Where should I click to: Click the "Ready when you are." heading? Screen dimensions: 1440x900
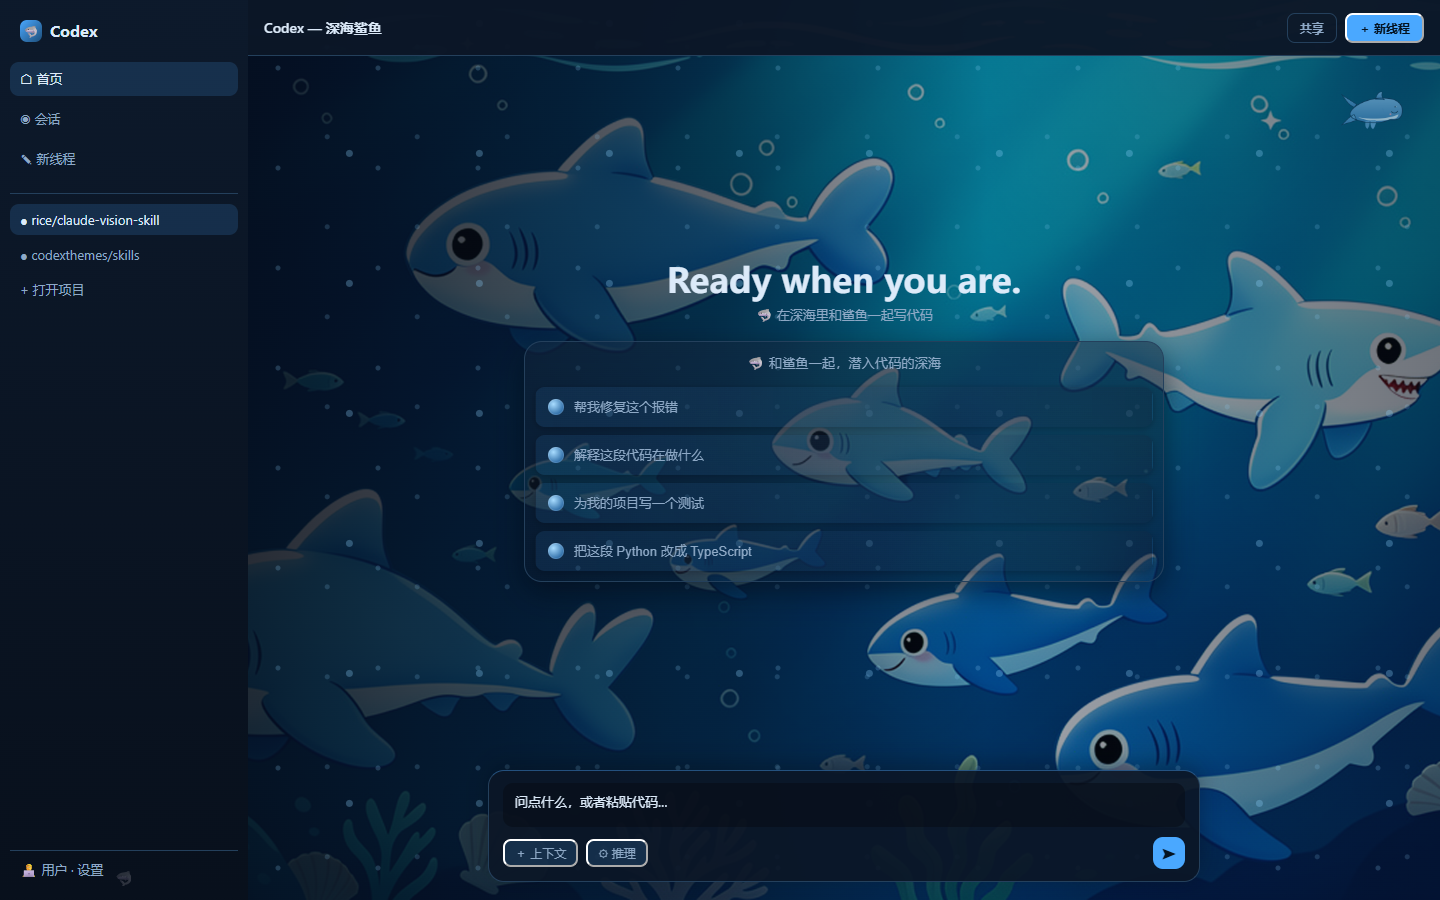pyautogui.click(x=844, y=281)
